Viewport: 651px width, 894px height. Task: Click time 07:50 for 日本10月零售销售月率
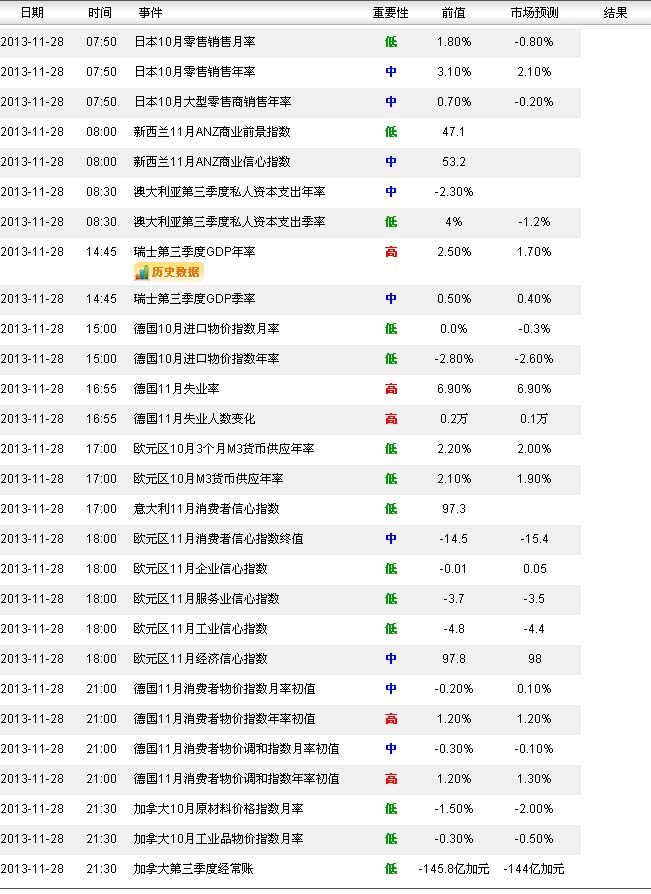(x=101, y=42)
